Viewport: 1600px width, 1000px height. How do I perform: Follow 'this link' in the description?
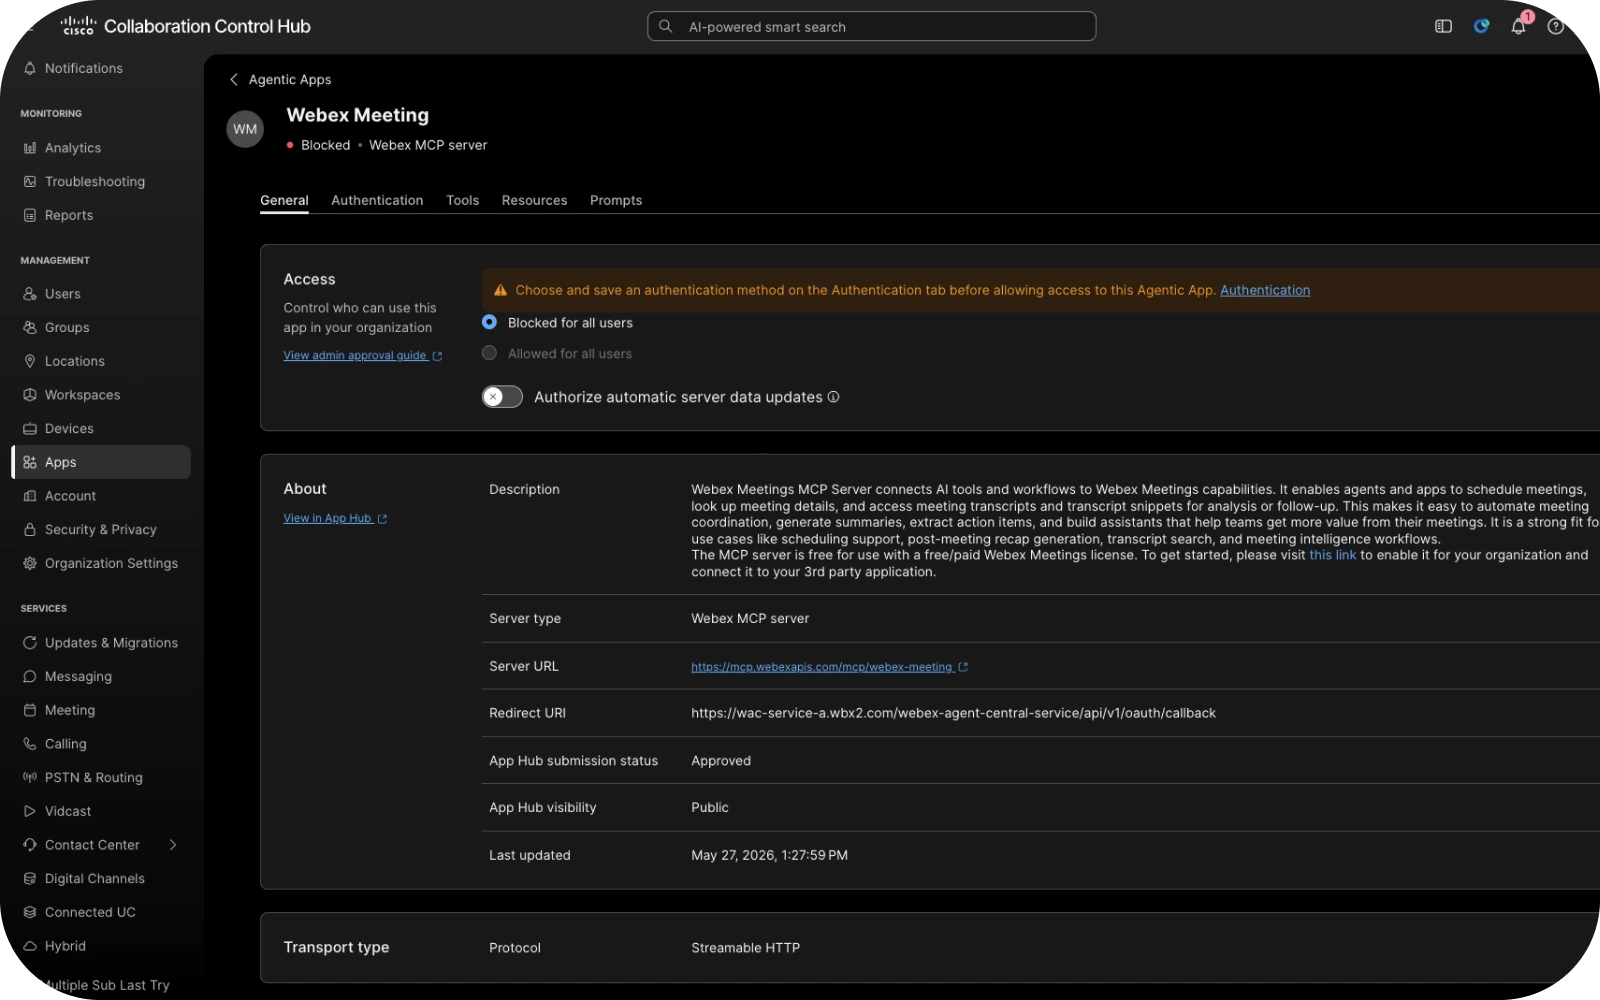pos(1333,555)
